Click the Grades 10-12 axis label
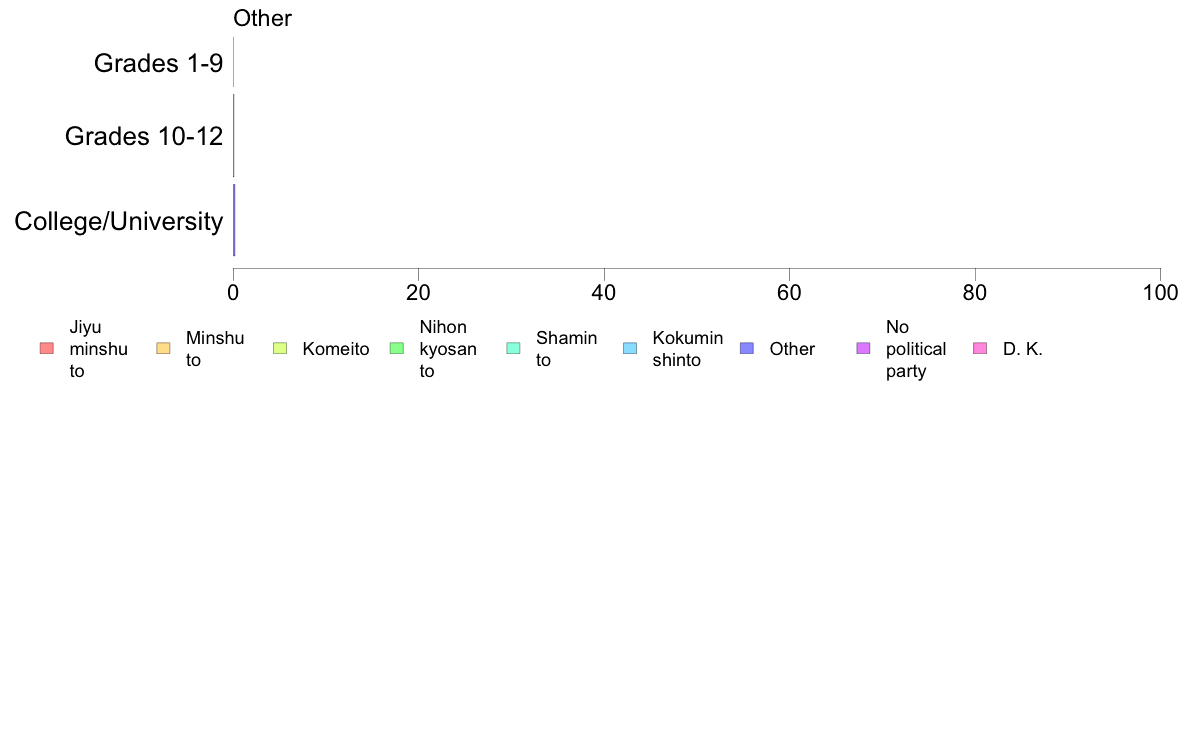 [144, 136]
